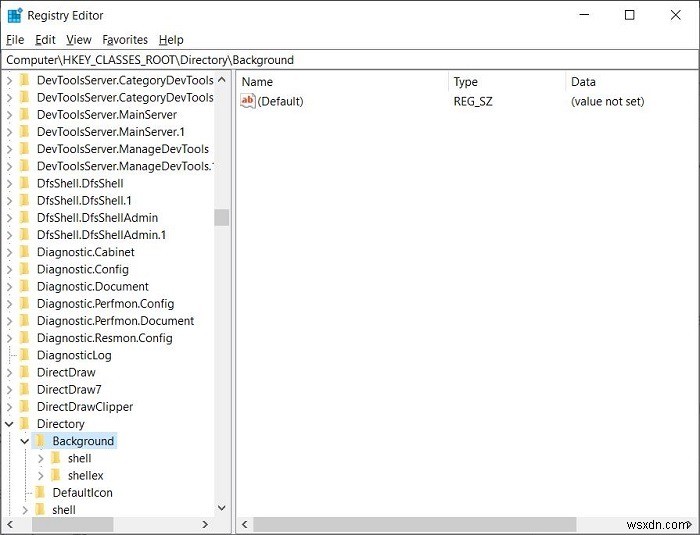Open the Help menu
700x535 pixels.
[171, 40]
